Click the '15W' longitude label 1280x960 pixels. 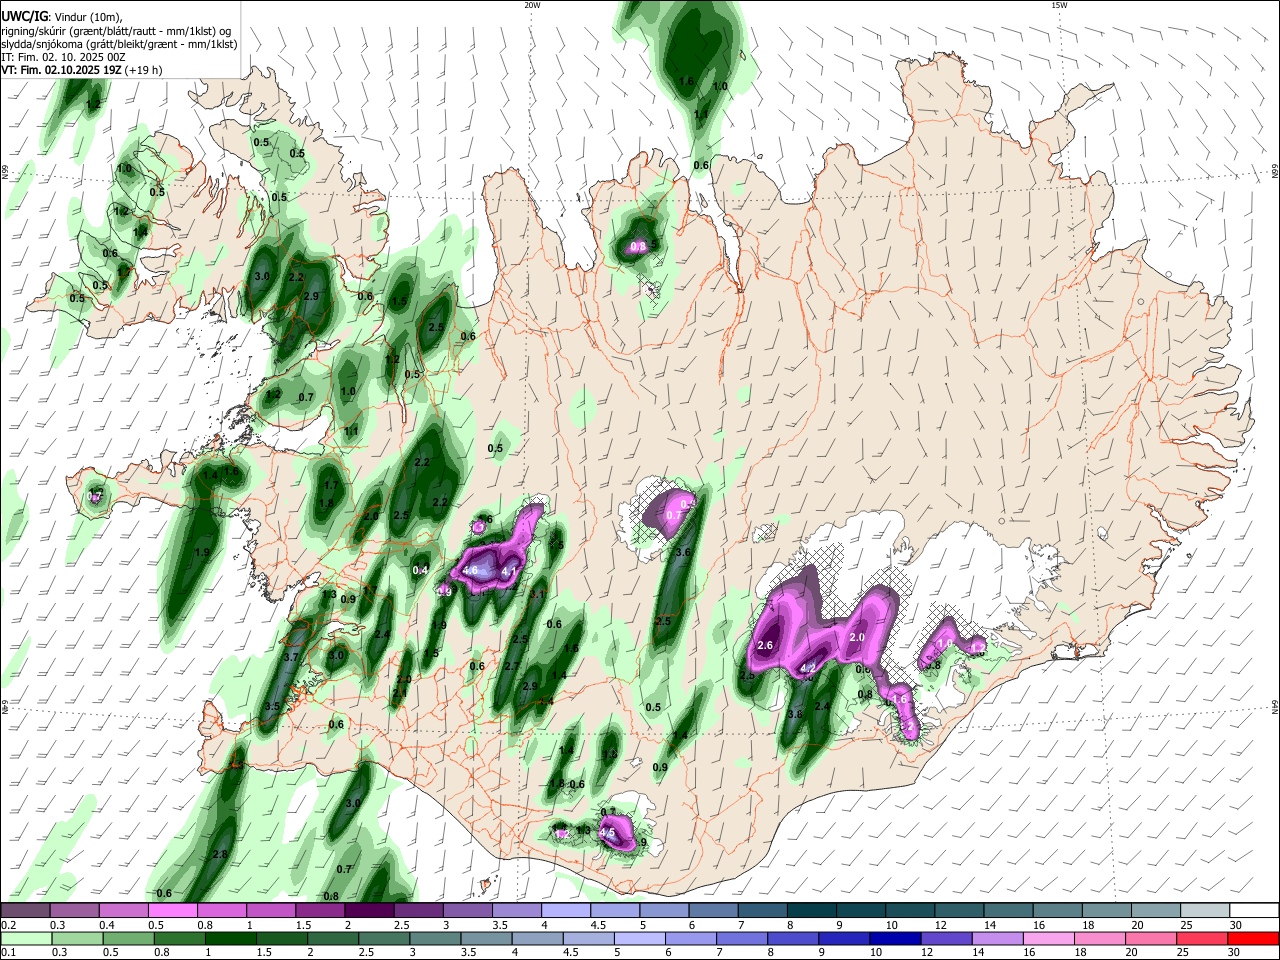[x=1059, y=5]
